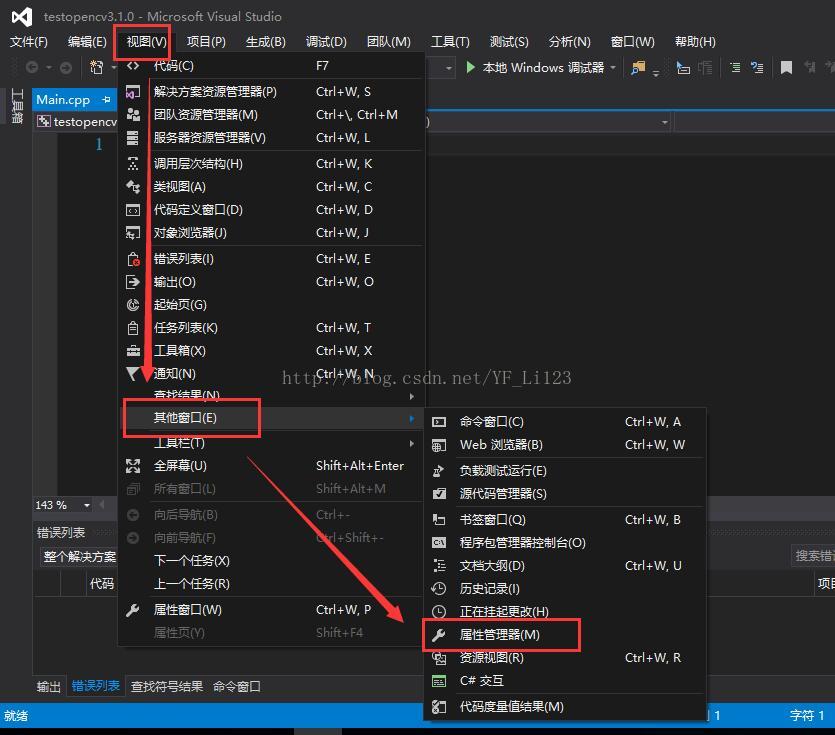The height and width of the screenshot is (735, 835).
Task: Click the Web 浏览器 icon
Action: click(x=439, y=445)
